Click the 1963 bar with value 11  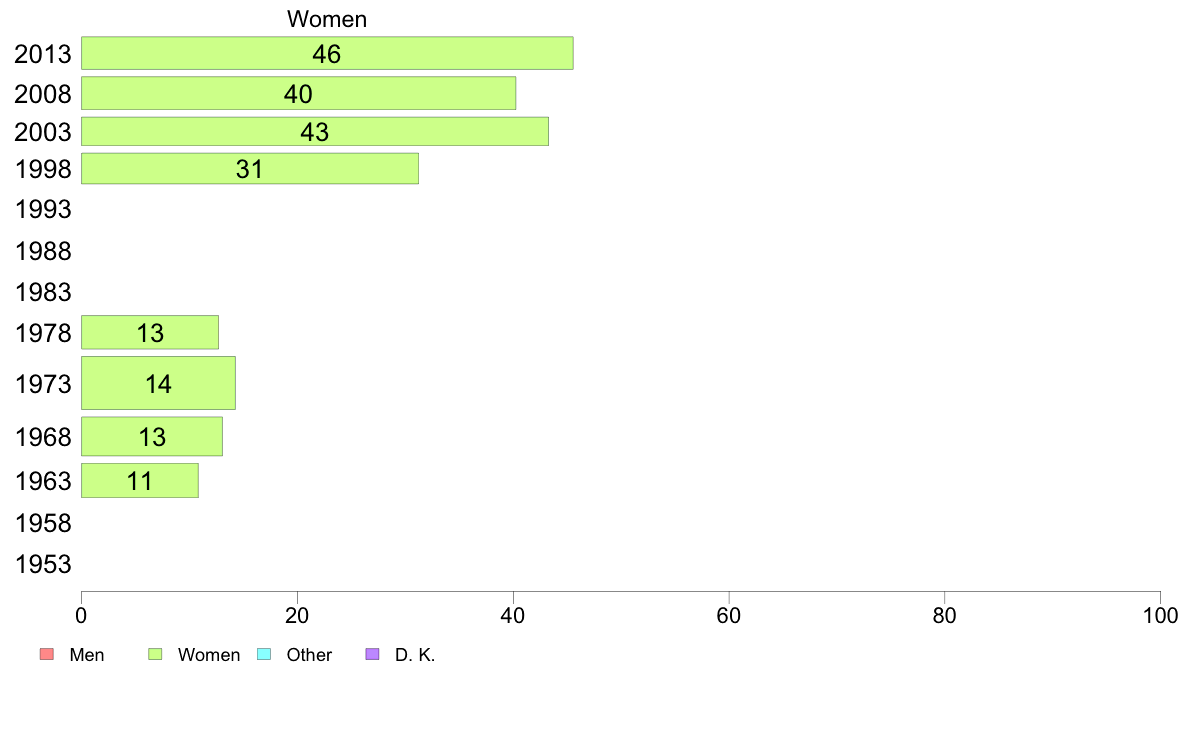139,481
